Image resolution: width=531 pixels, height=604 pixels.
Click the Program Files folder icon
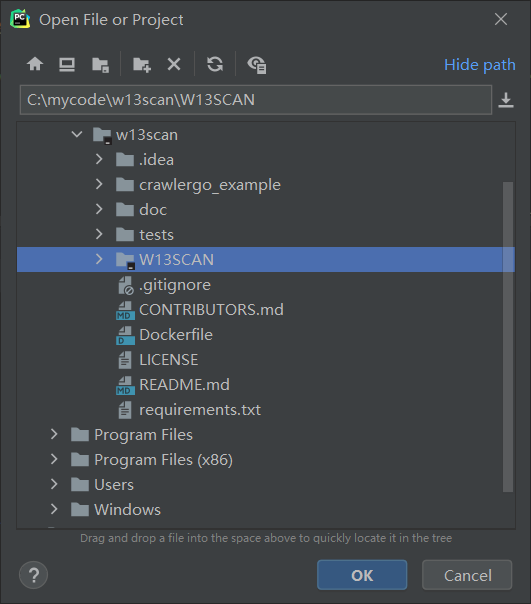coord(80,435)
